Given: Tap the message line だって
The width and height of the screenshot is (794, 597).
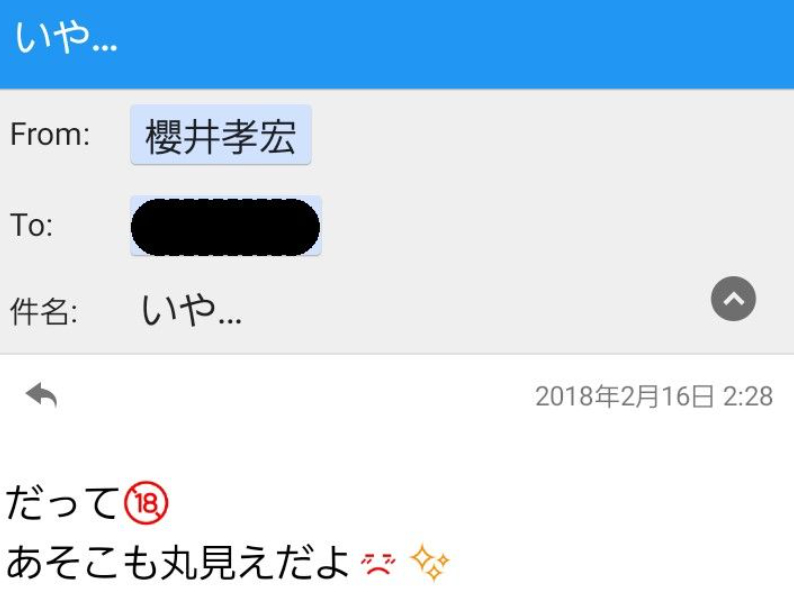Looking at the screenshot, I should pos(62,502).
